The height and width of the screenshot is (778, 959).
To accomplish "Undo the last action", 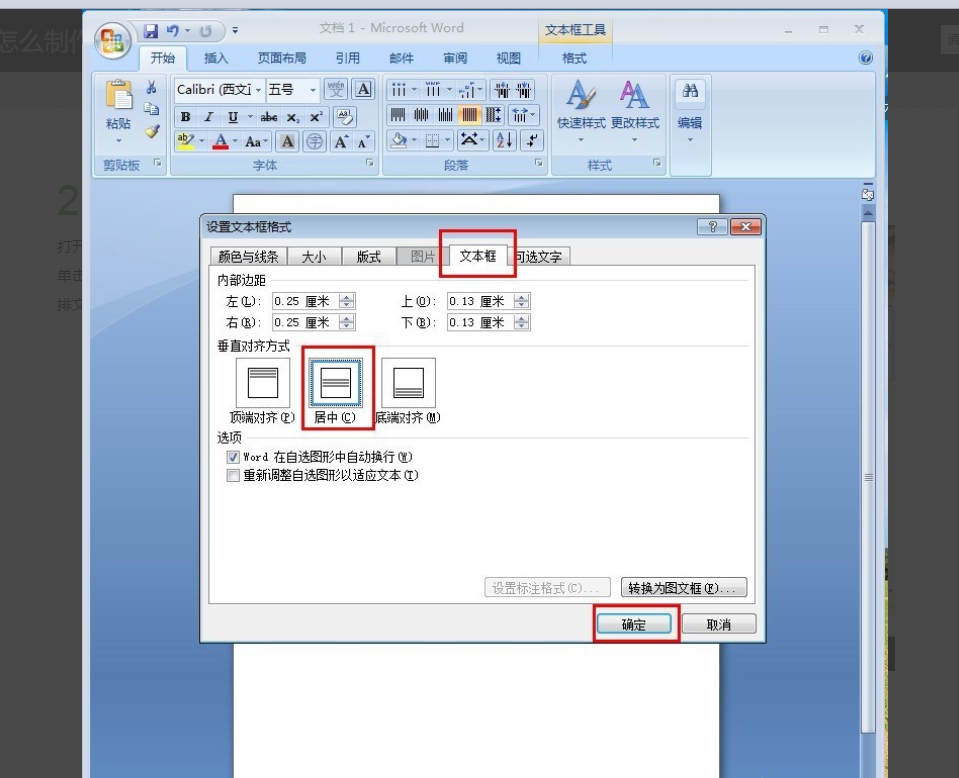I will (173, 31).
